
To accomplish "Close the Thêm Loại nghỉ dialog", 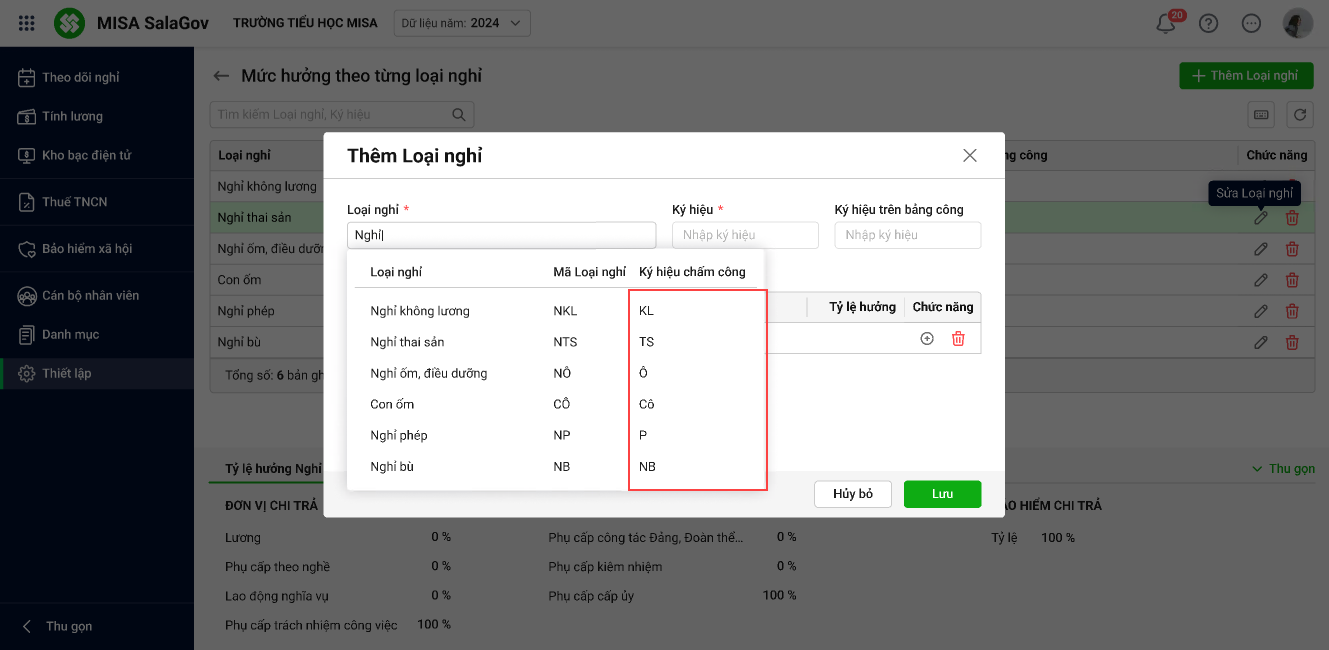I will pos(969,155).
